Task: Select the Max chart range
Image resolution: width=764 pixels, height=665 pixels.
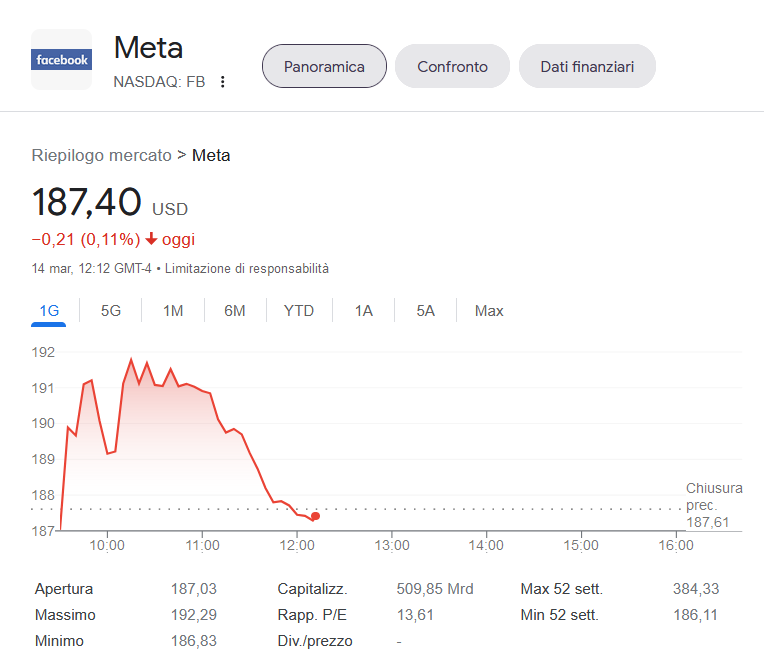Action: (x=489, y=311)
